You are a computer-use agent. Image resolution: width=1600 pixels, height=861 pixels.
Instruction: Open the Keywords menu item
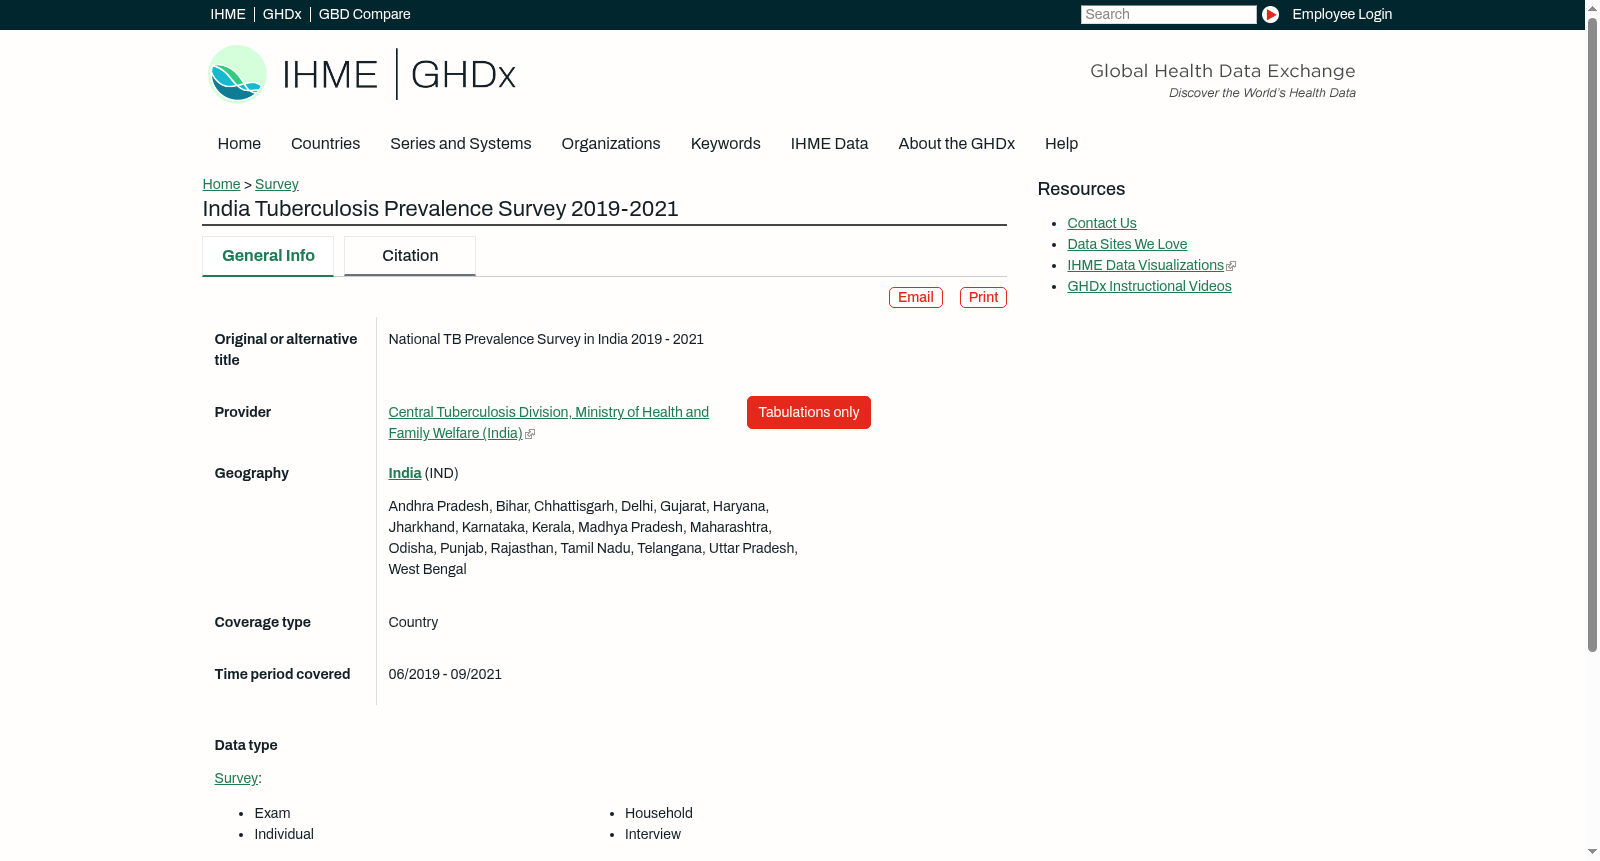(x=726, y=144)
